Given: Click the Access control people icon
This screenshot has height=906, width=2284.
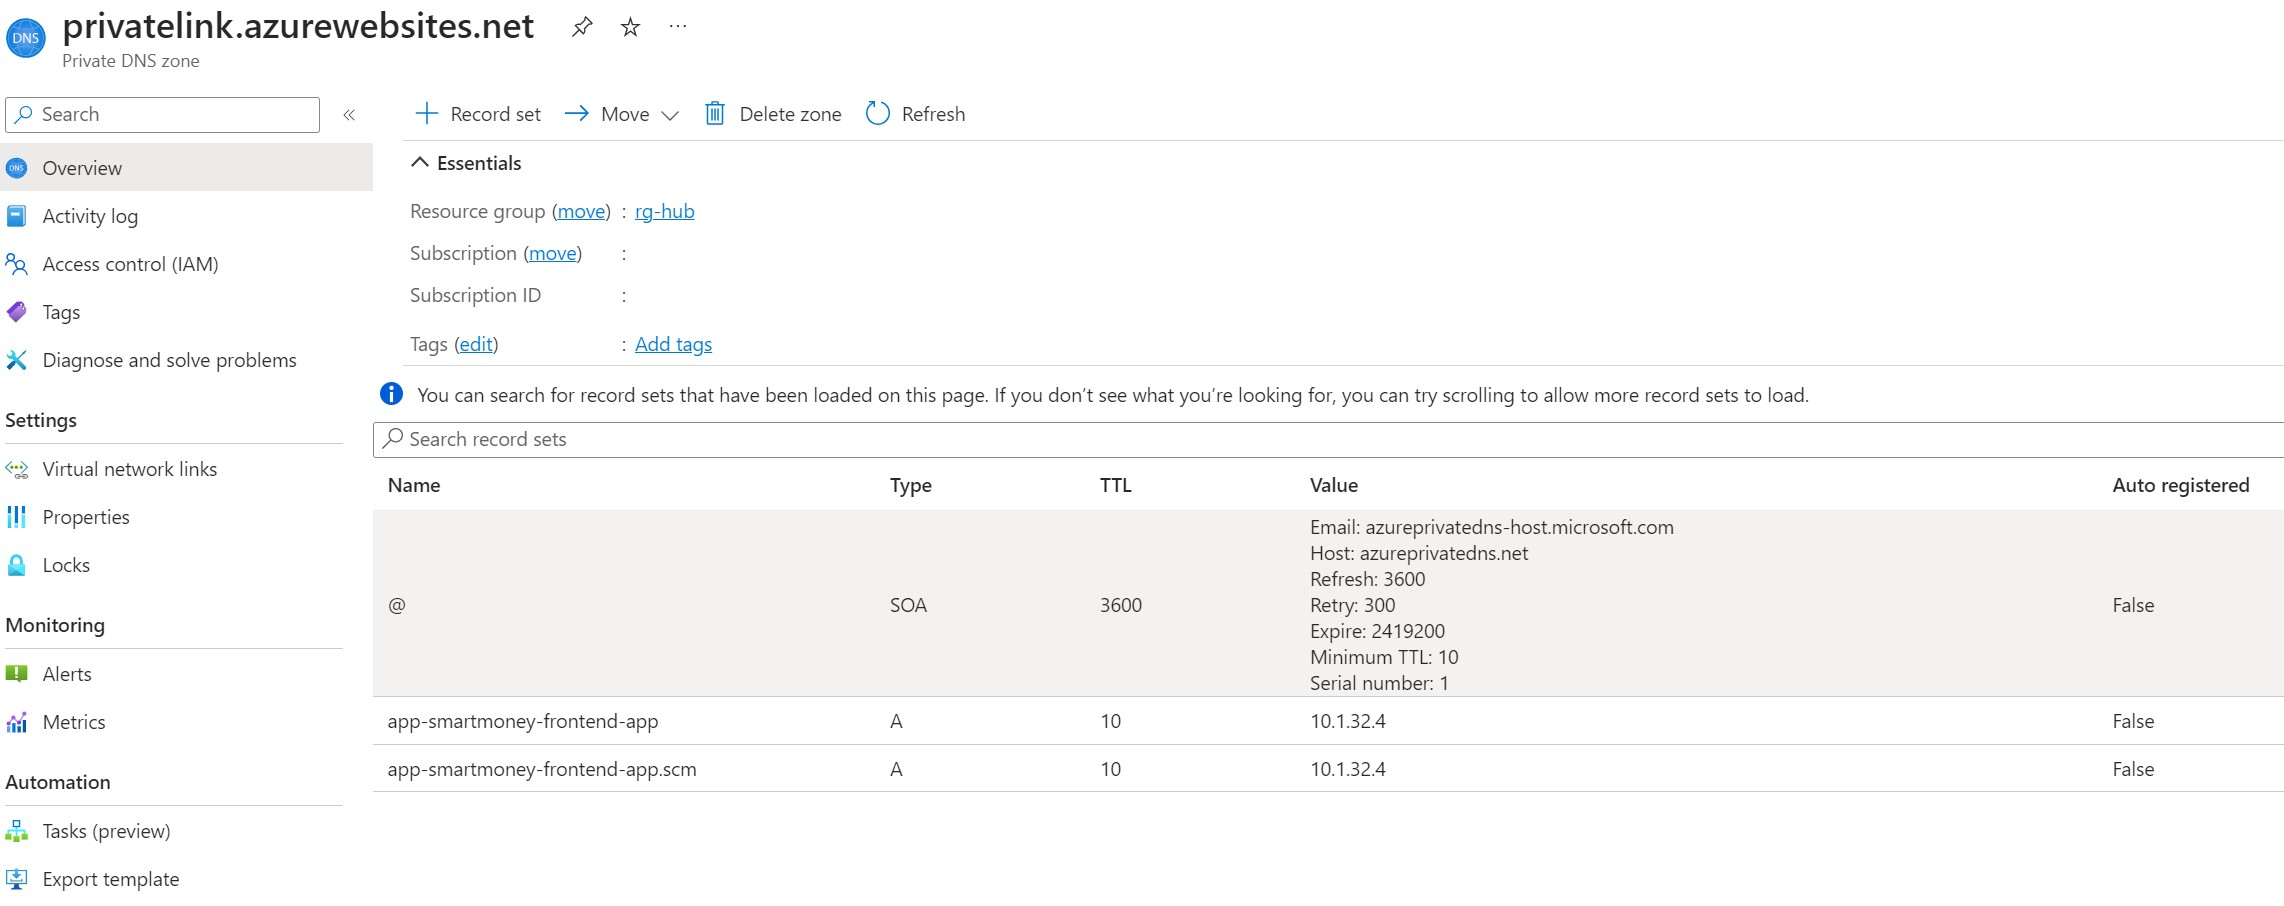Looking at the screenshot, I should pyautogui.click(x=17, y=264).
